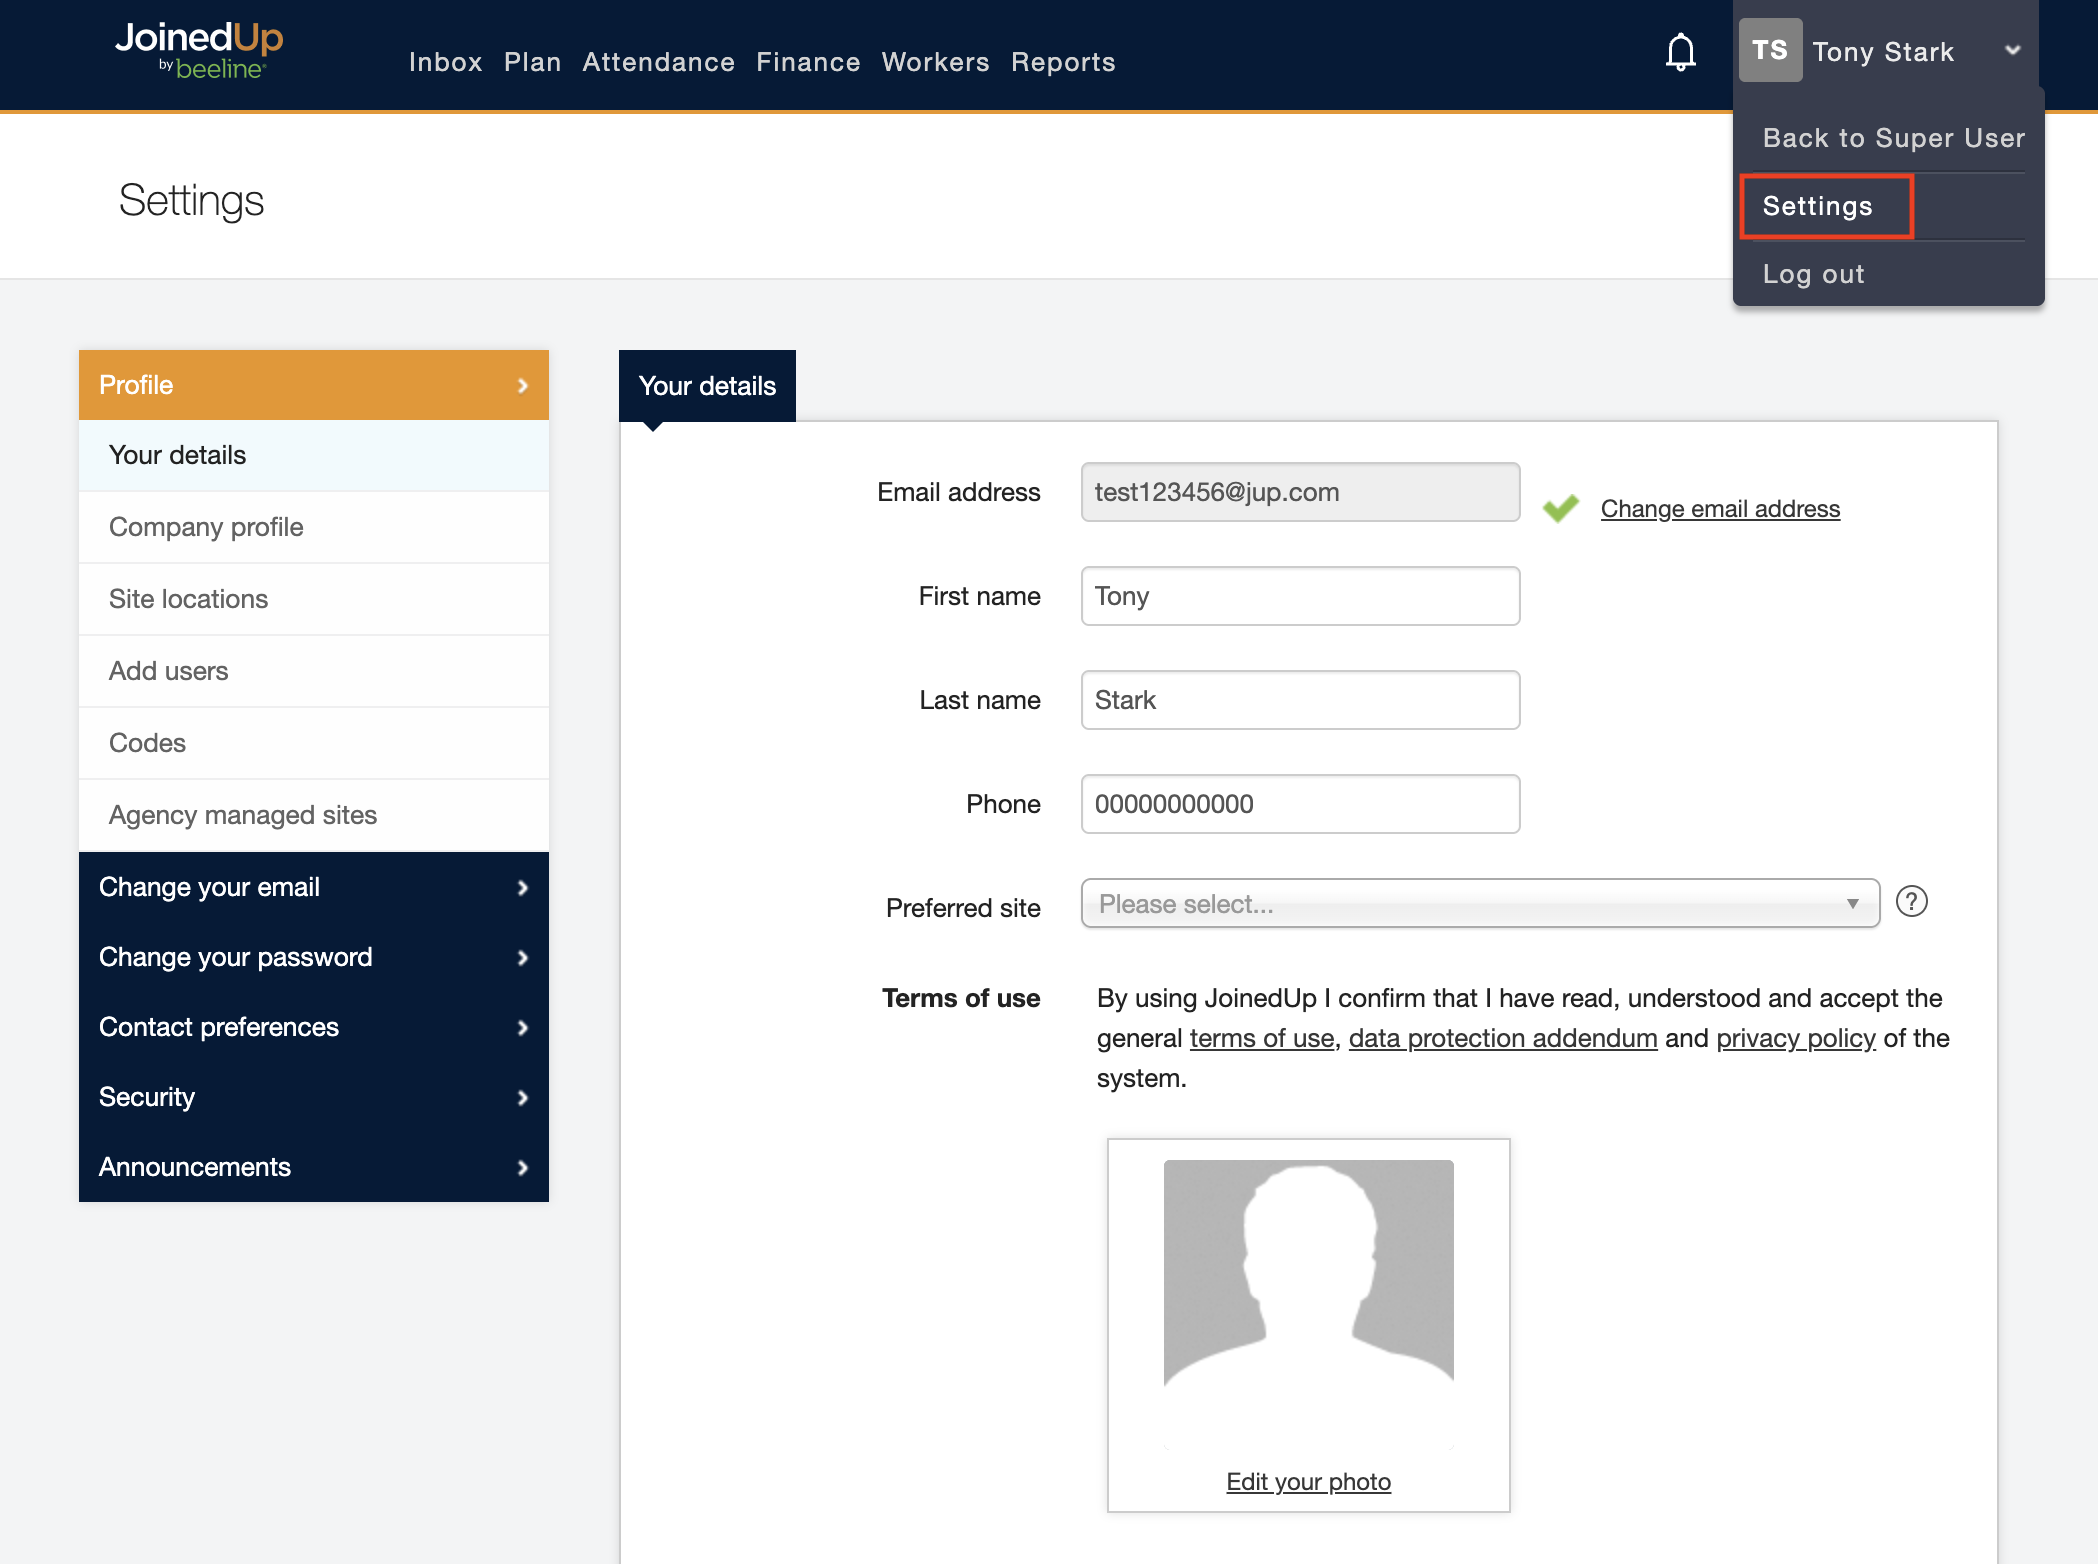The image size is (2098, 1564).
Task: Select Settings in the user dropdown
Action: pyautogui.click(x=1817, y=206)
